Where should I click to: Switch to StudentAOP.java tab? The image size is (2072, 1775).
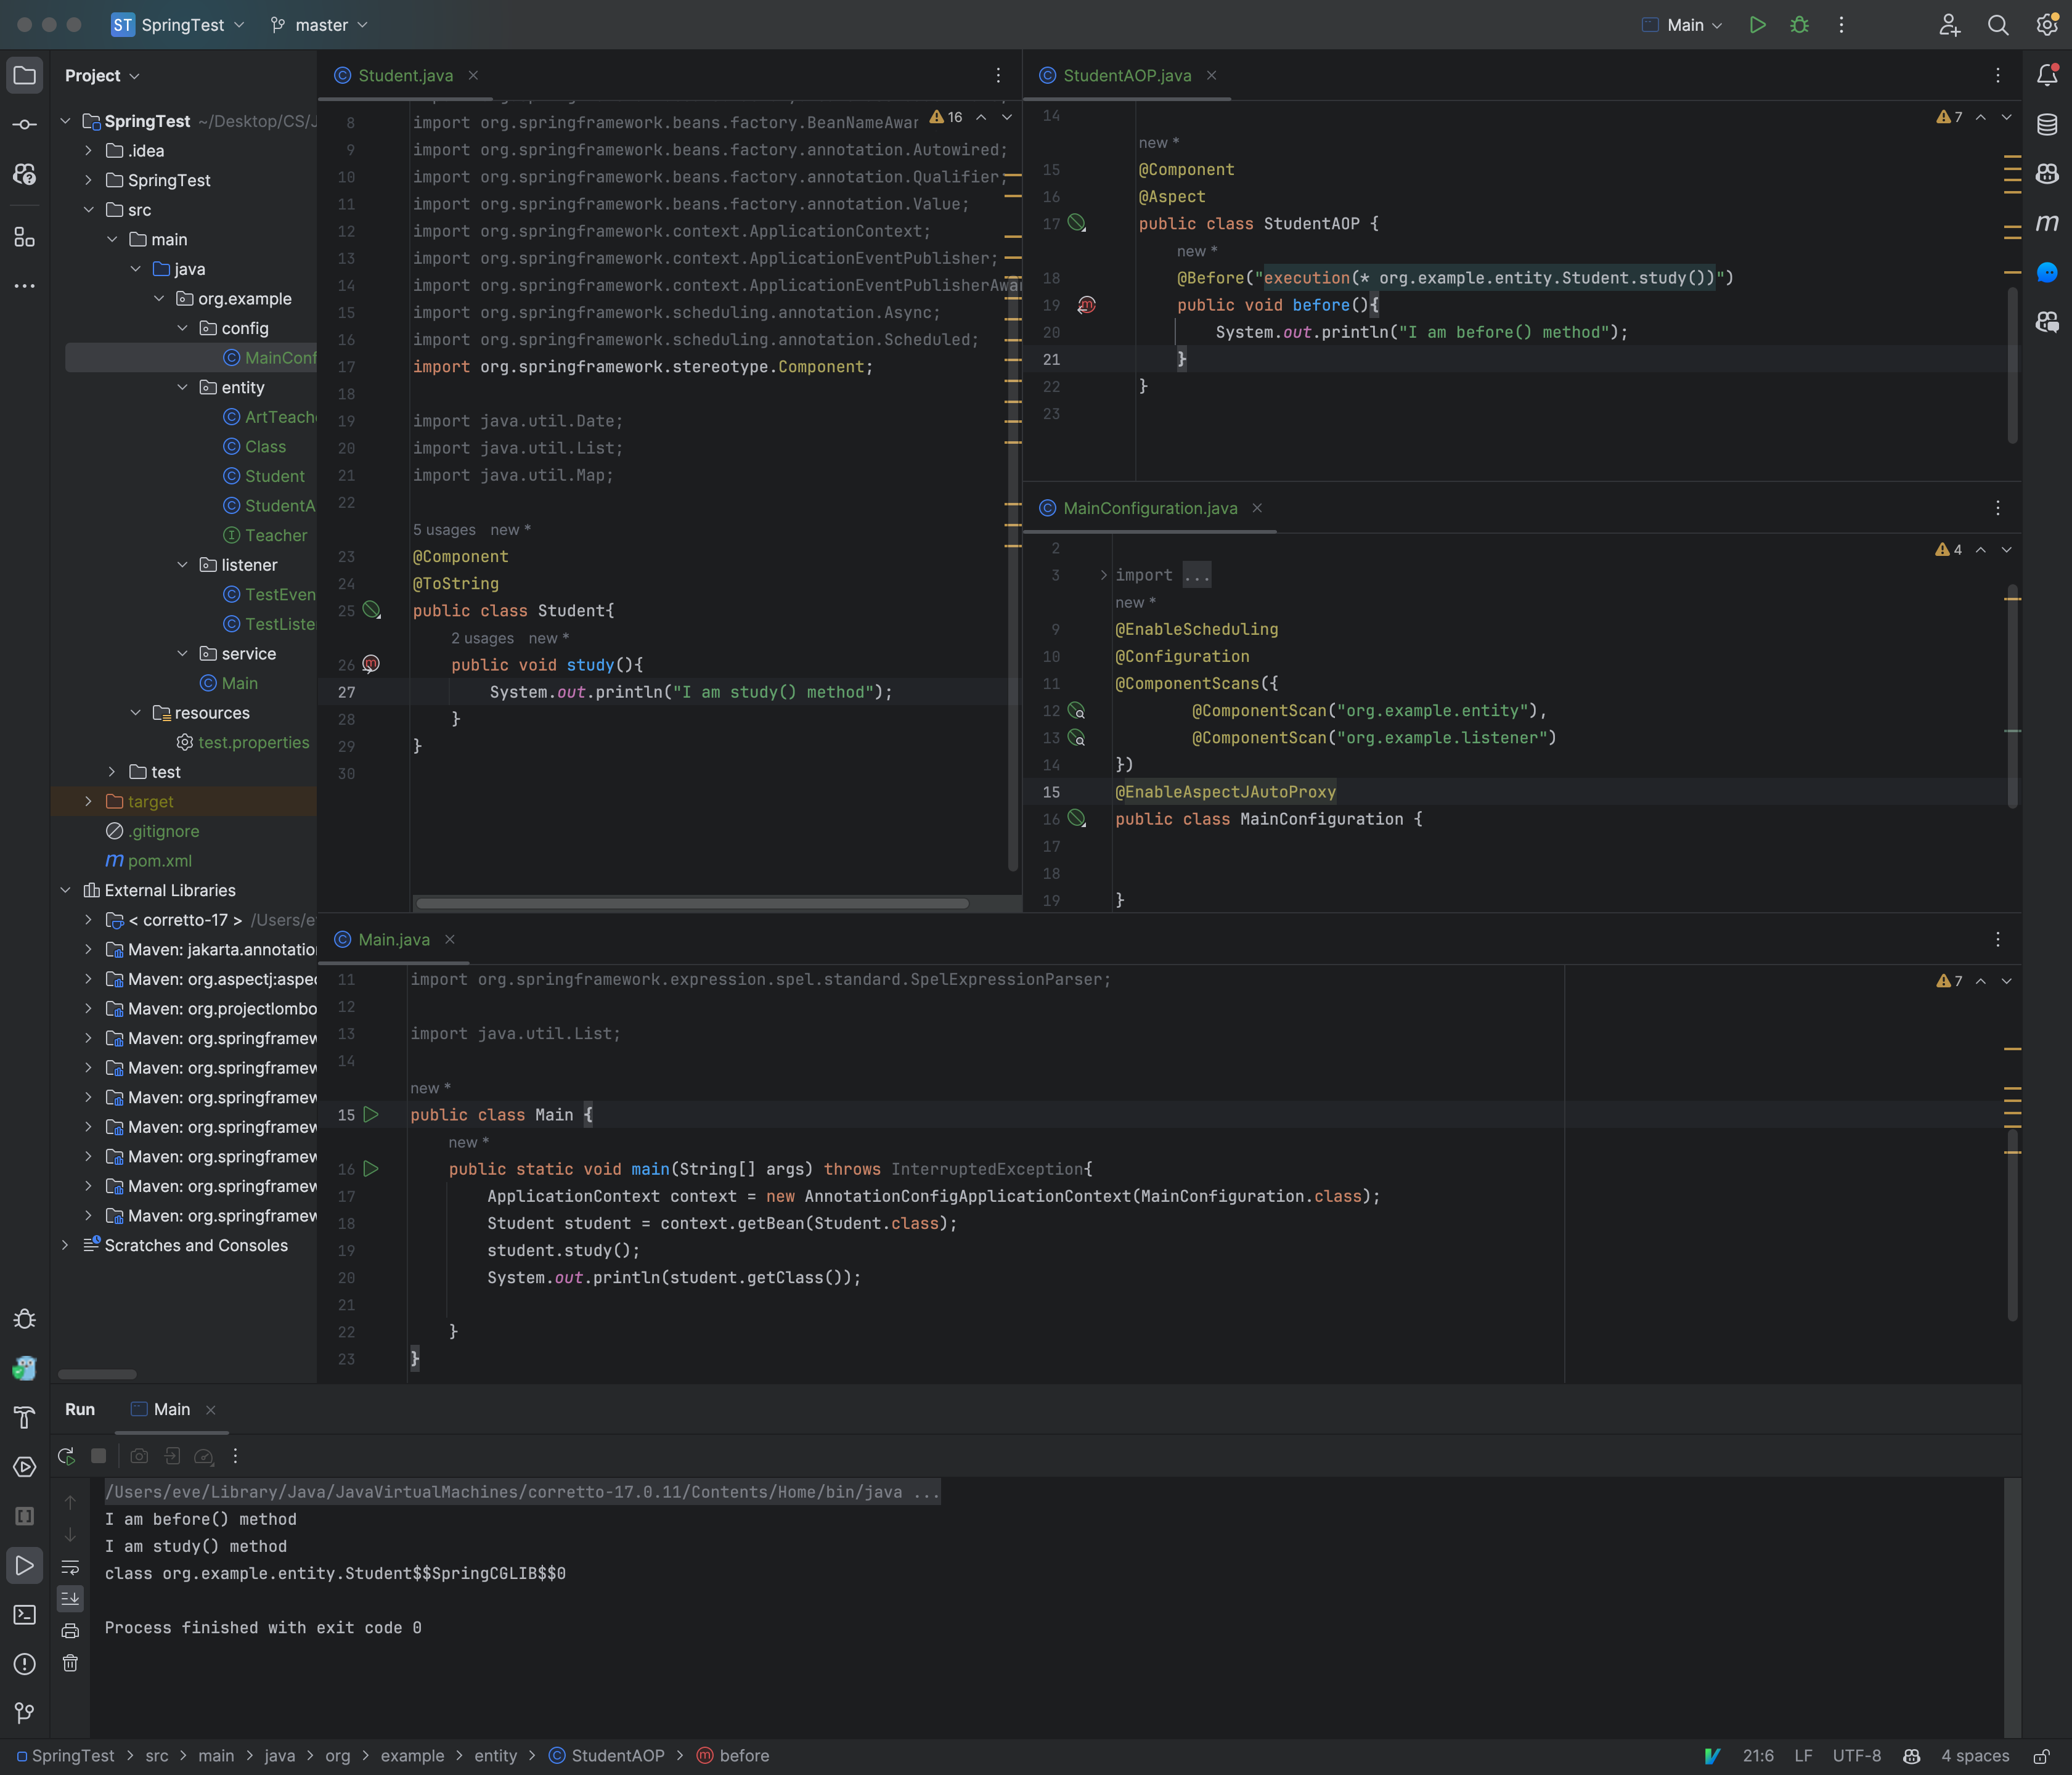pos(1126,76)
